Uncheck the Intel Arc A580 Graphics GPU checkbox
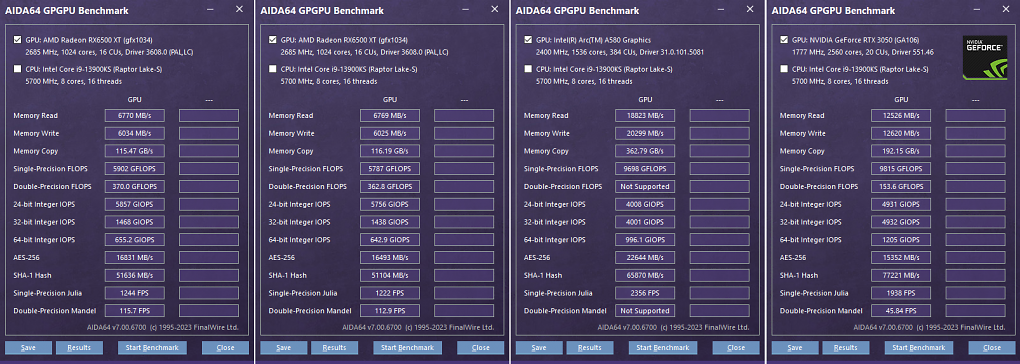 (x=528, y=40)
